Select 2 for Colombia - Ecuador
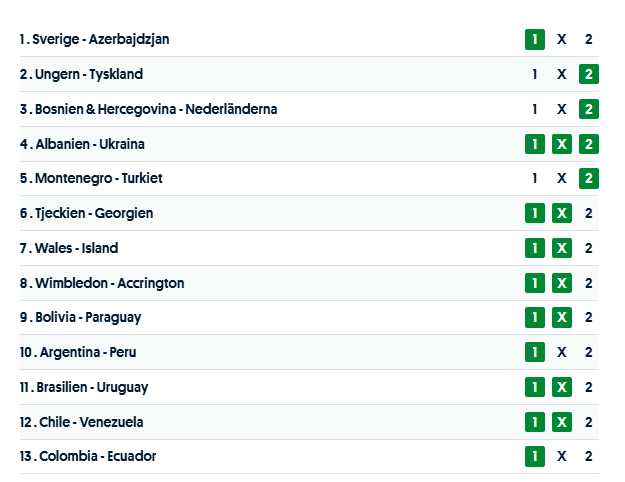 [x=589, y=456]
